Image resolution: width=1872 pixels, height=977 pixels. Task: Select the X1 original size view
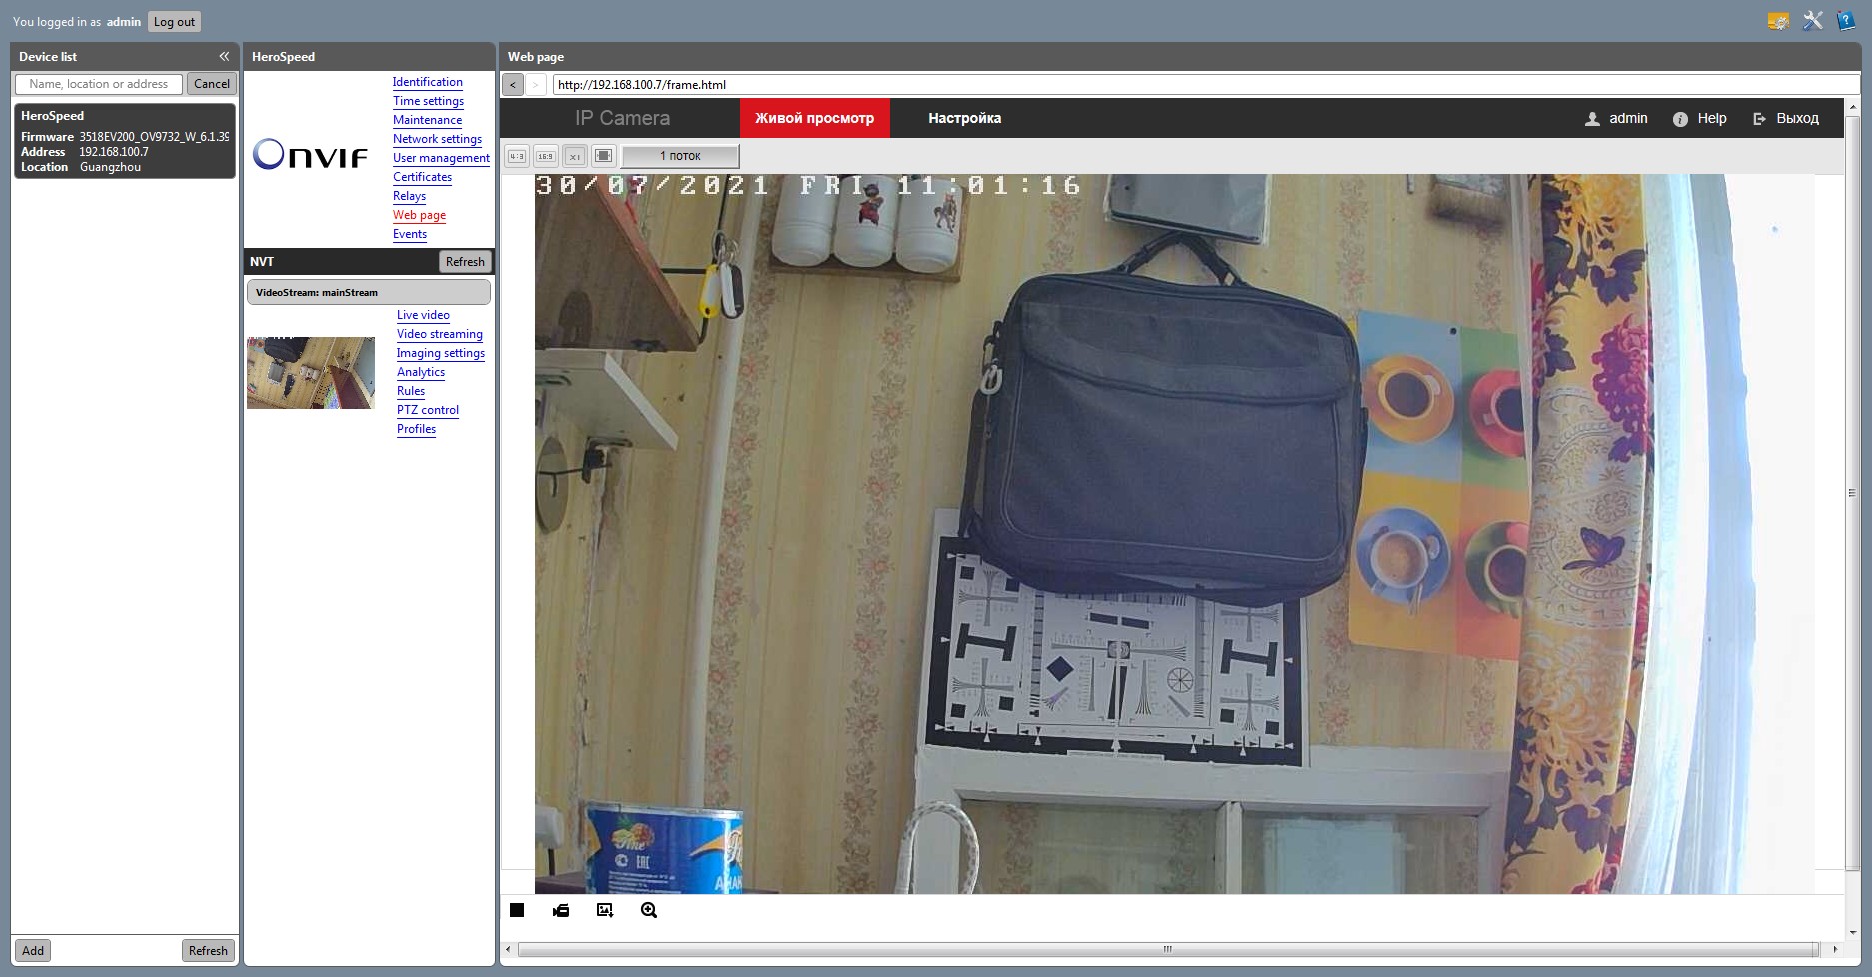click(574, 156)
